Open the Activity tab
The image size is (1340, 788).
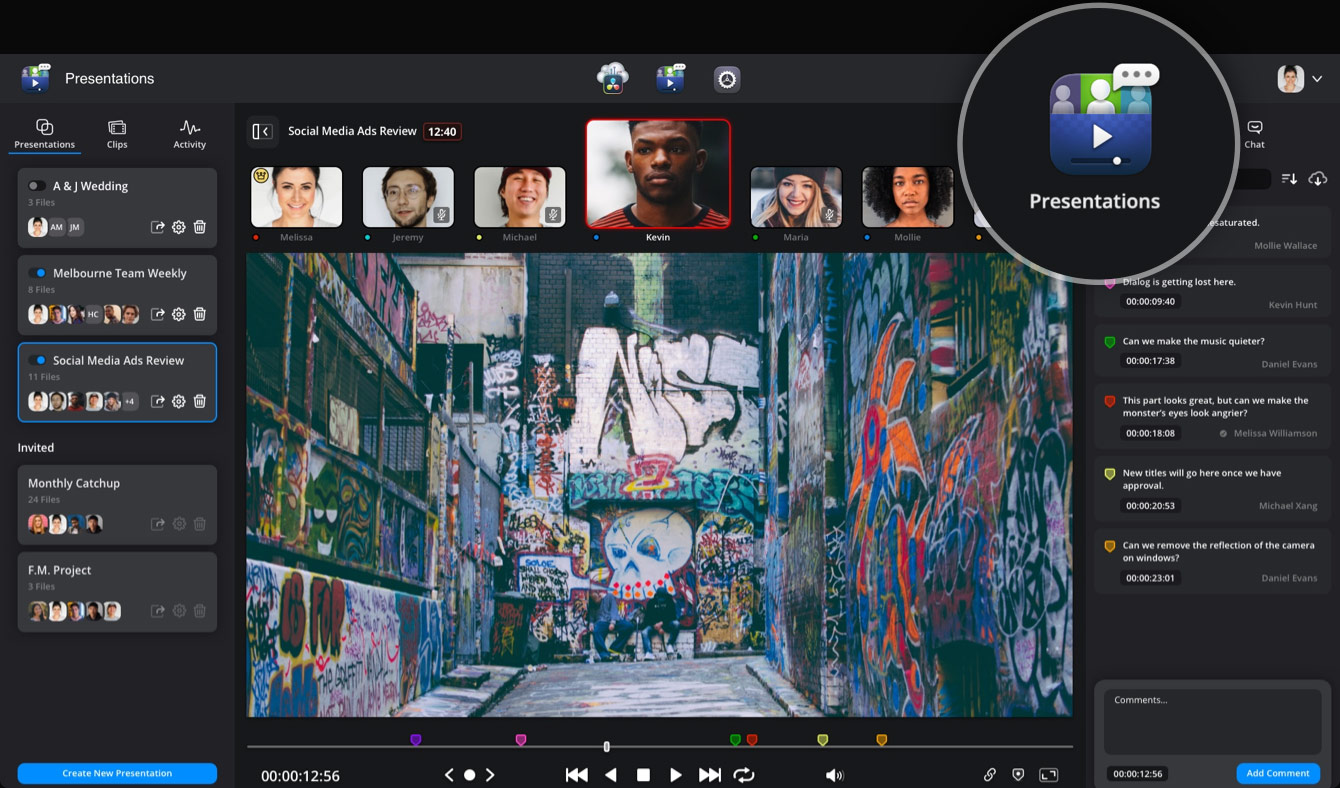pyautogui.click(x=189, y=132)
